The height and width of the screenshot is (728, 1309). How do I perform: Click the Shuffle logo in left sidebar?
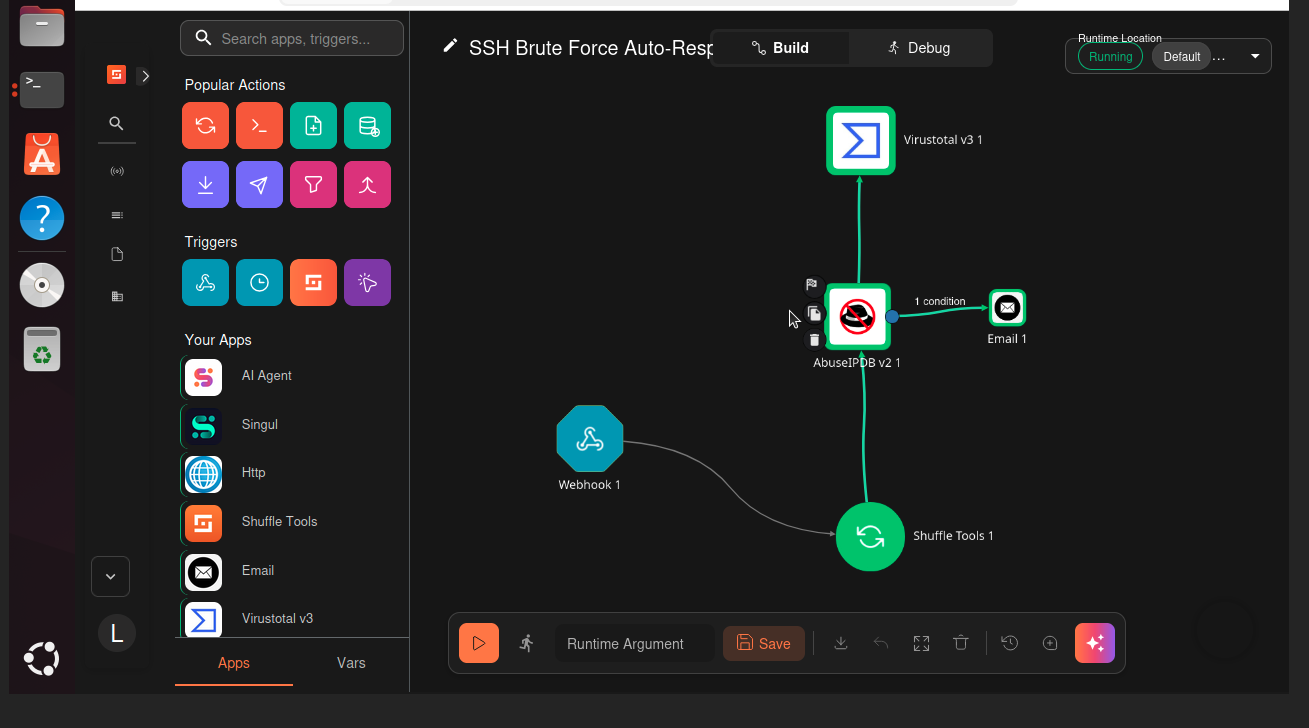tap(116, 75)
